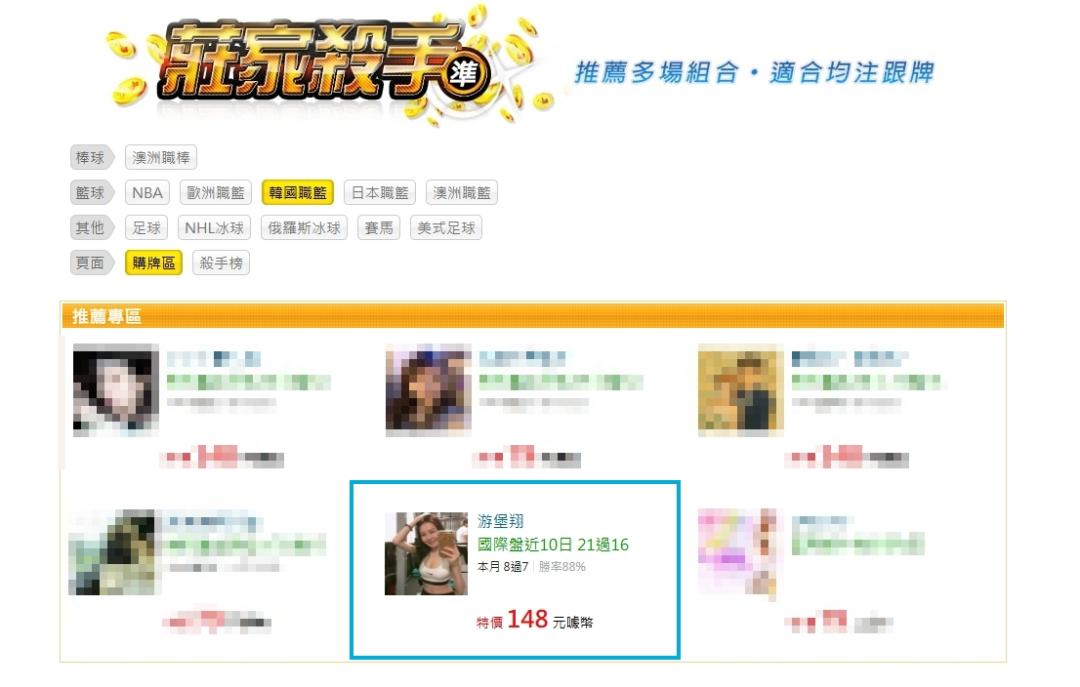
Task: Select 美式足球 category
Action: pos(446,228)
